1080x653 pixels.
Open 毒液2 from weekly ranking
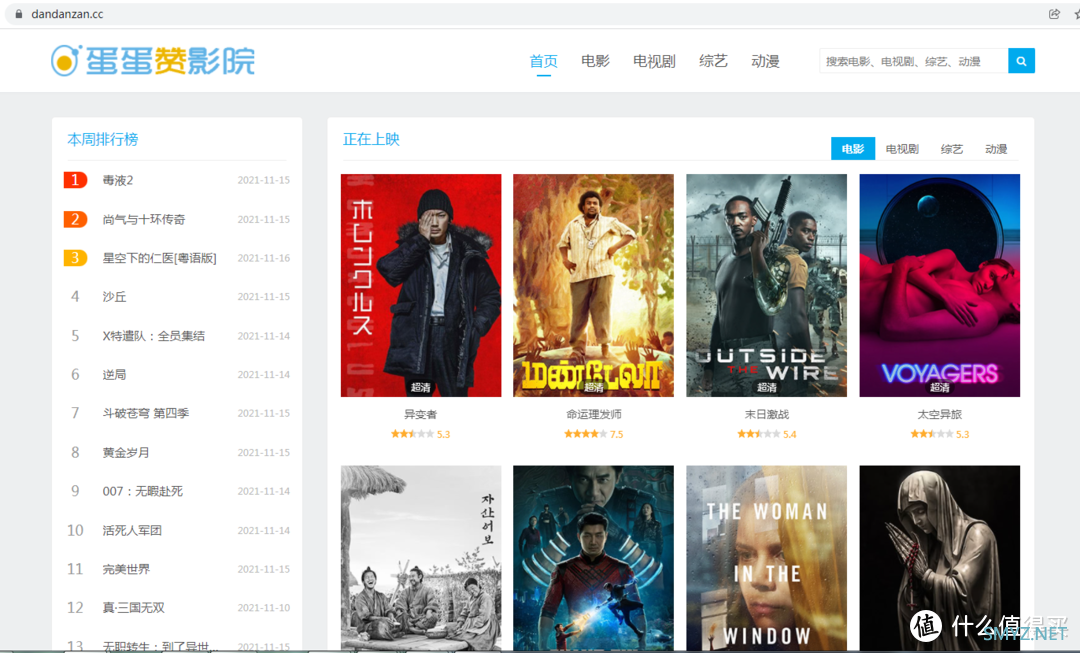click(x=118, y=180)
